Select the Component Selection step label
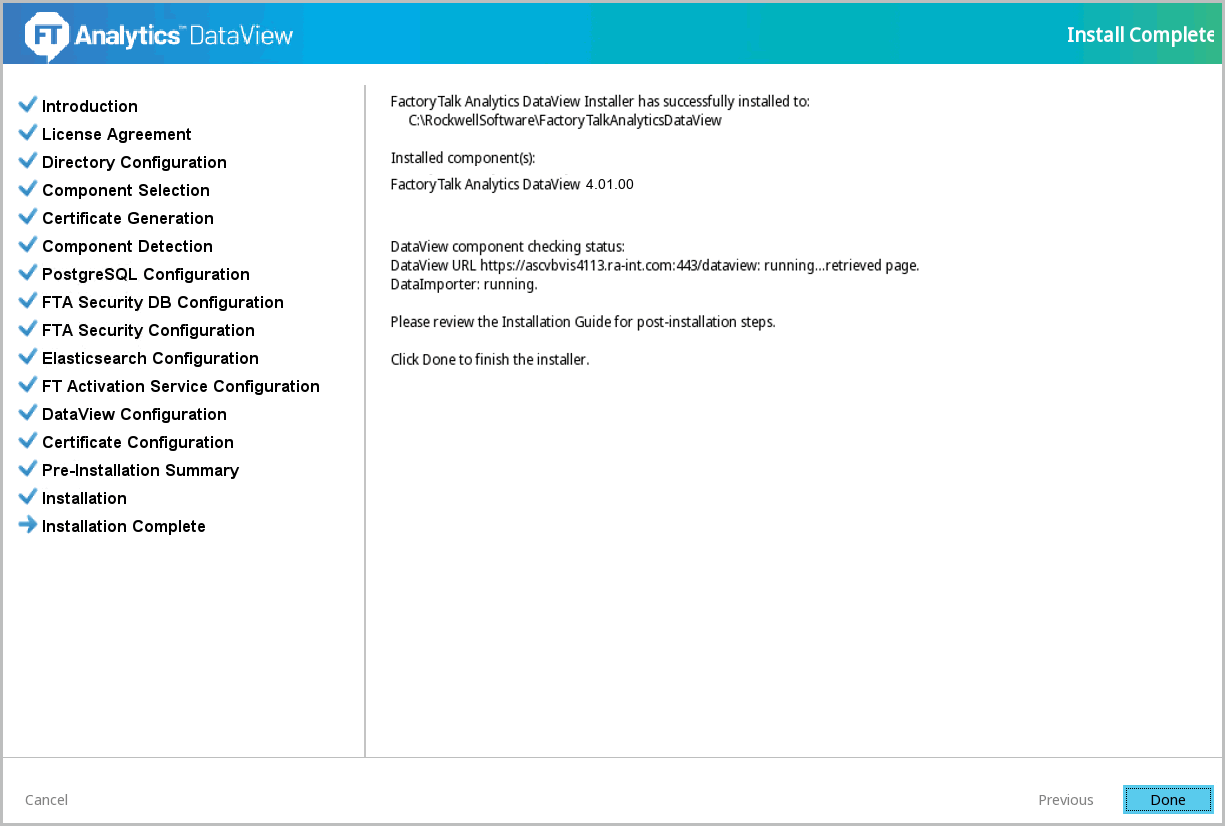The height and width of the screenshot is (826, 1225). (x=126, y=190)
